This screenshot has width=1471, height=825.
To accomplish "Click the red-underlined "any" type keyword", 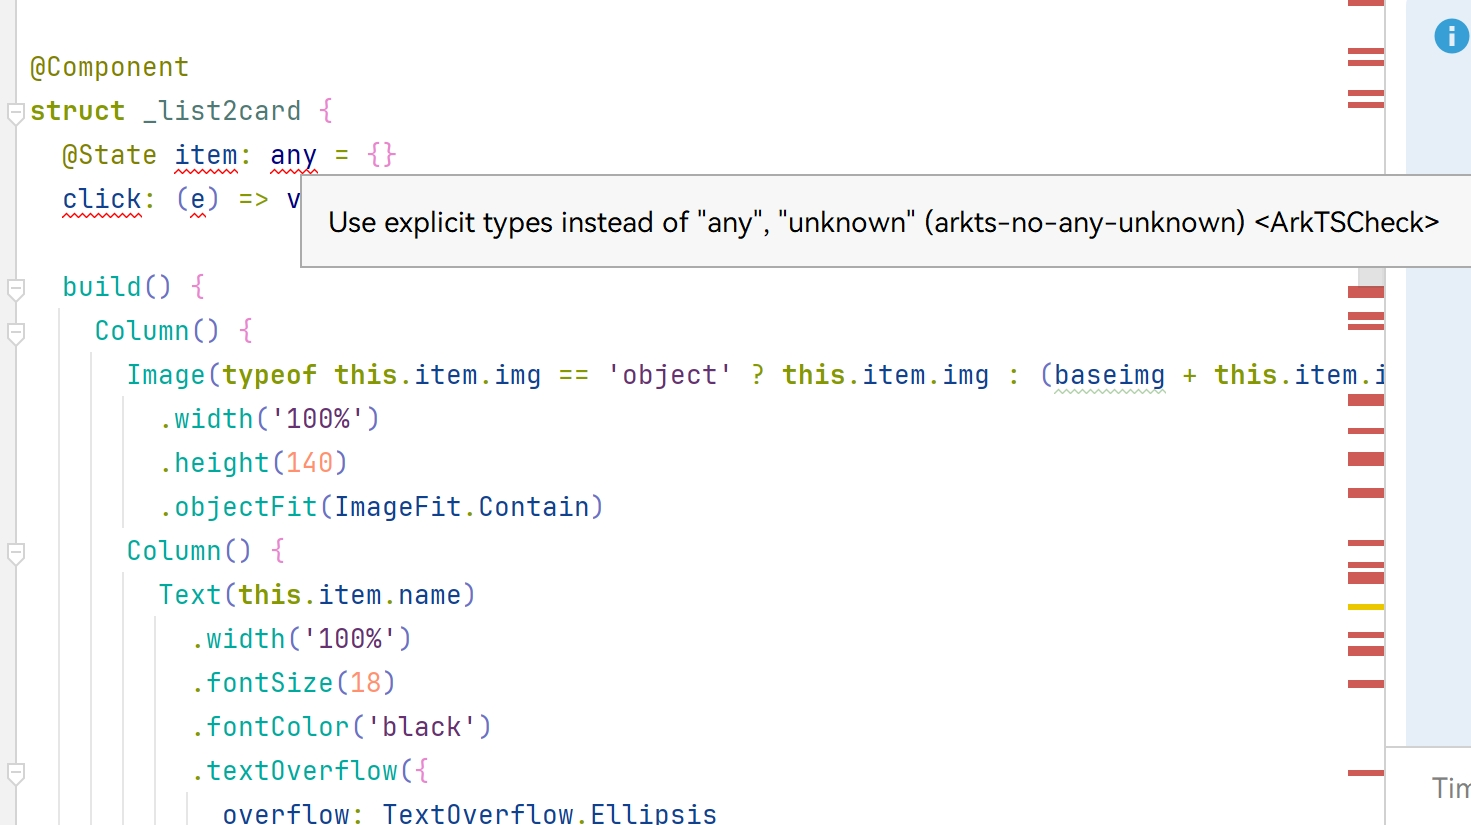I will point(293,156).
